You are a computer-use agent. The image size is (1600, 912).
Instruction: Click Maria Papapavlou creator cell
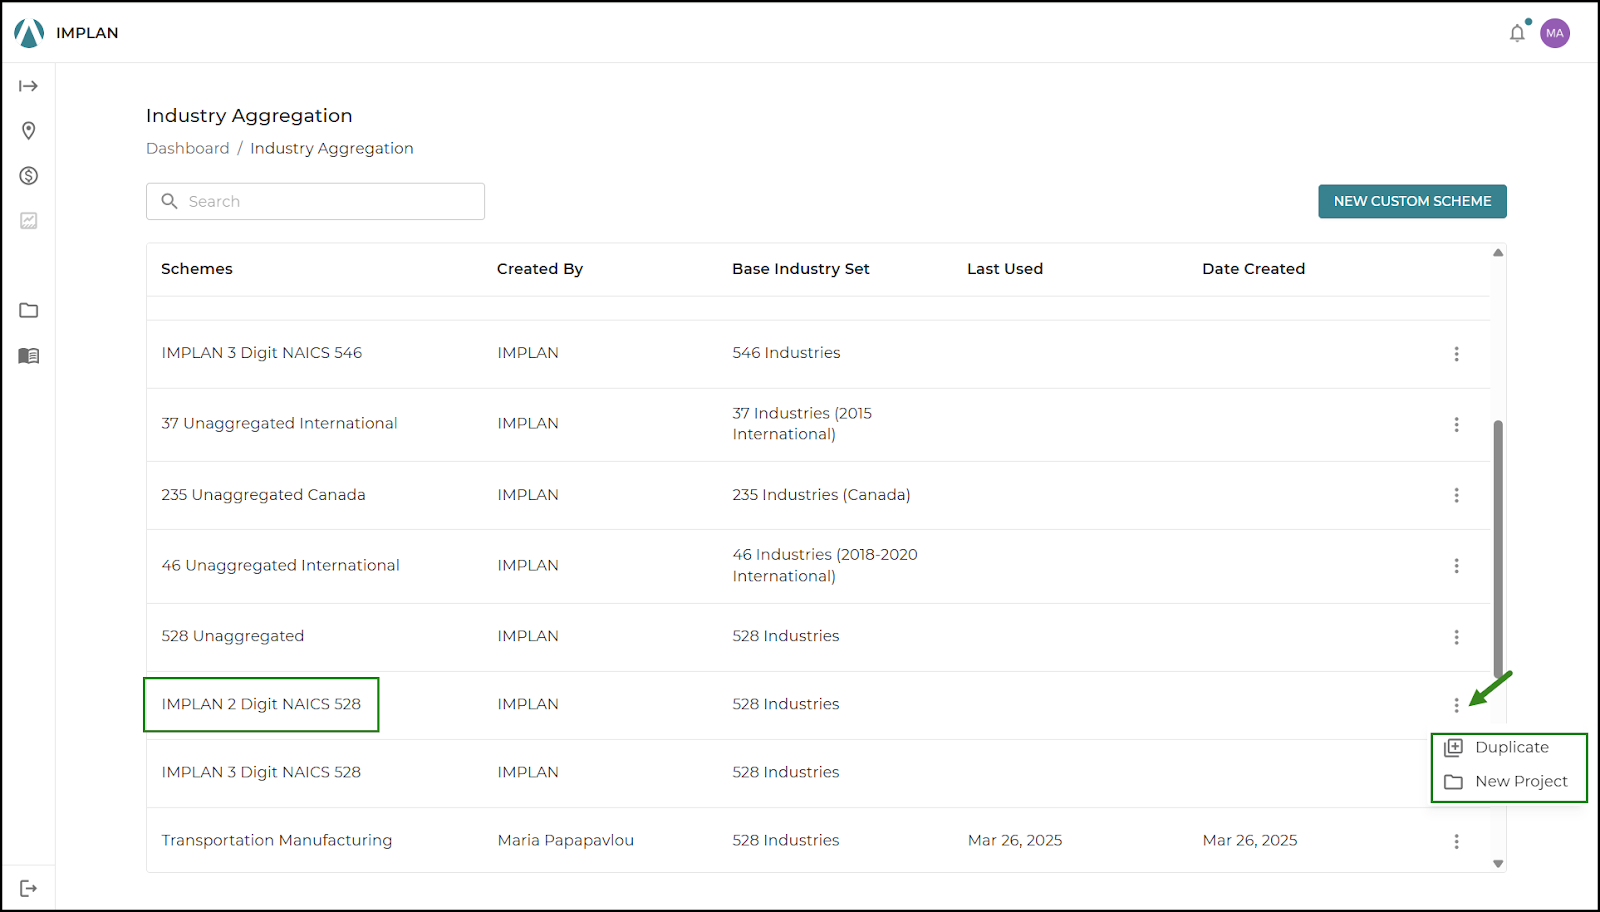tap(566, 840)
